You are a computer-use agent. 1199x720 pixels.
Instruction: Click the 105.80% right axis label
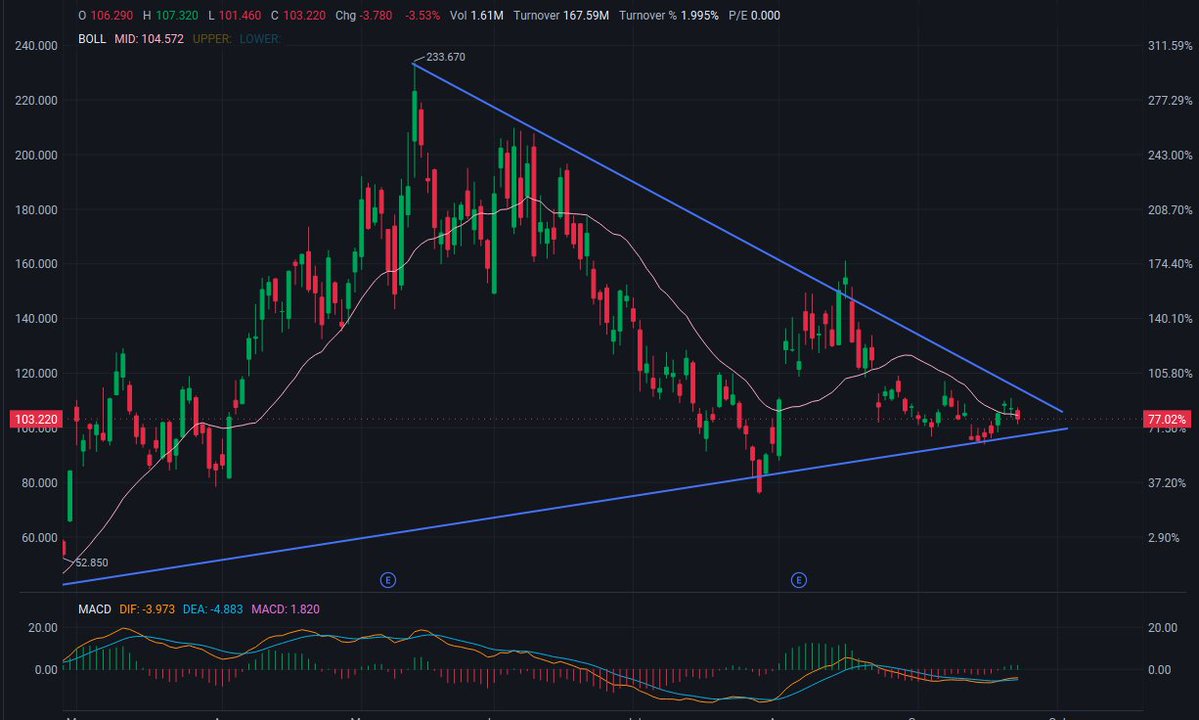[x=1170, y=373]
